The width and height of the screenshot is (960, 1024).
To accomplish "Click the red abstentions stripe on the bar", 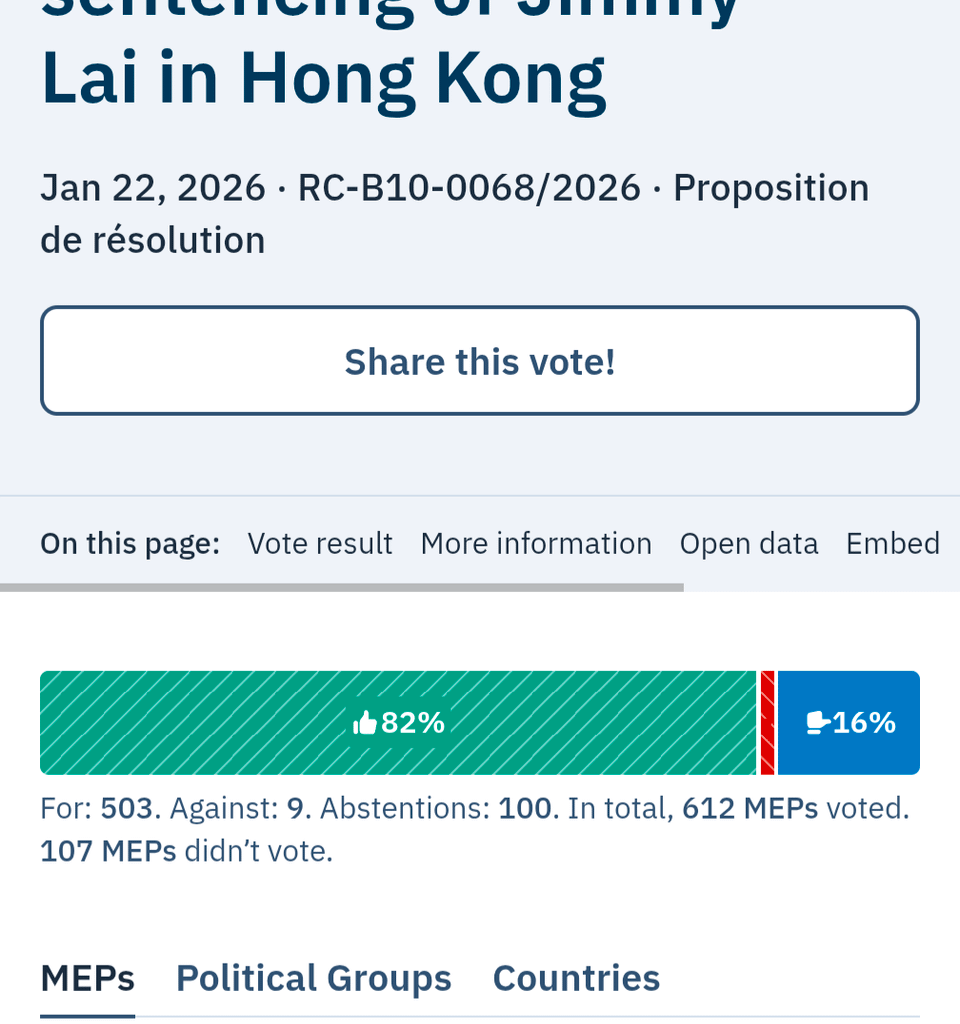I will tap(767, 722).
